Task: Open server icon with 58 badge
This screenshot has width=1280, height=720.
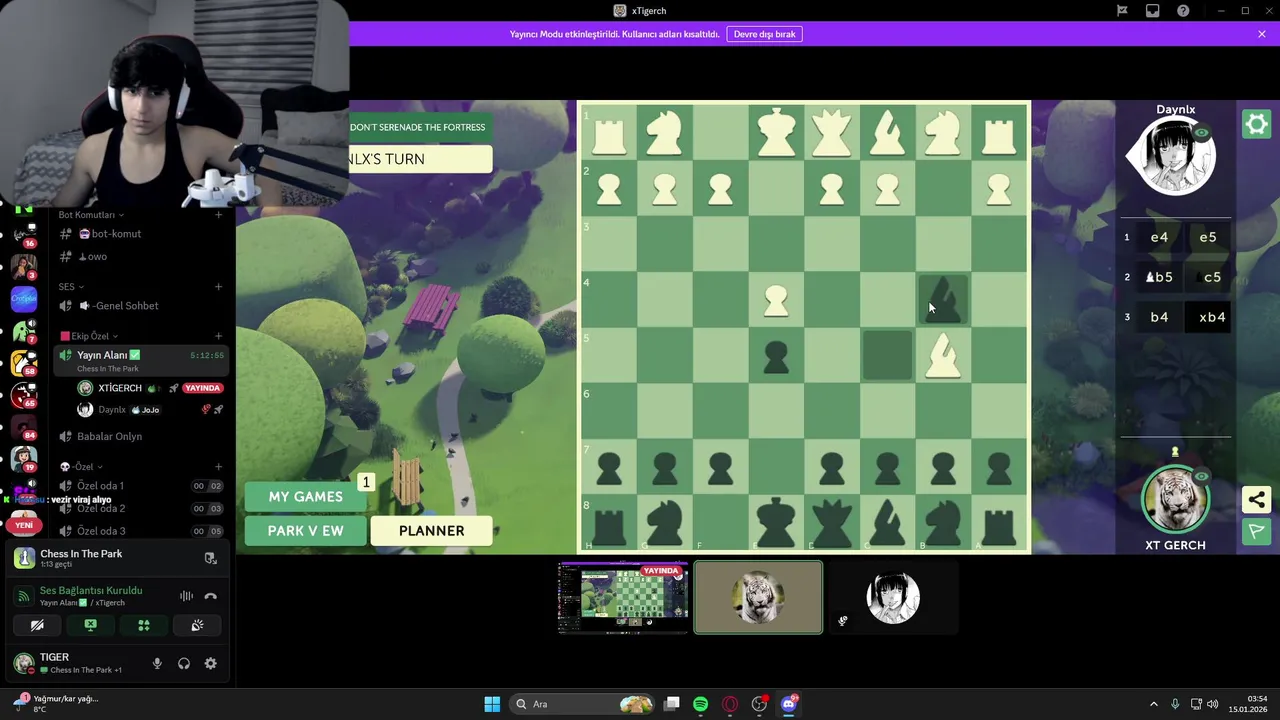Action: coord(23,363)
